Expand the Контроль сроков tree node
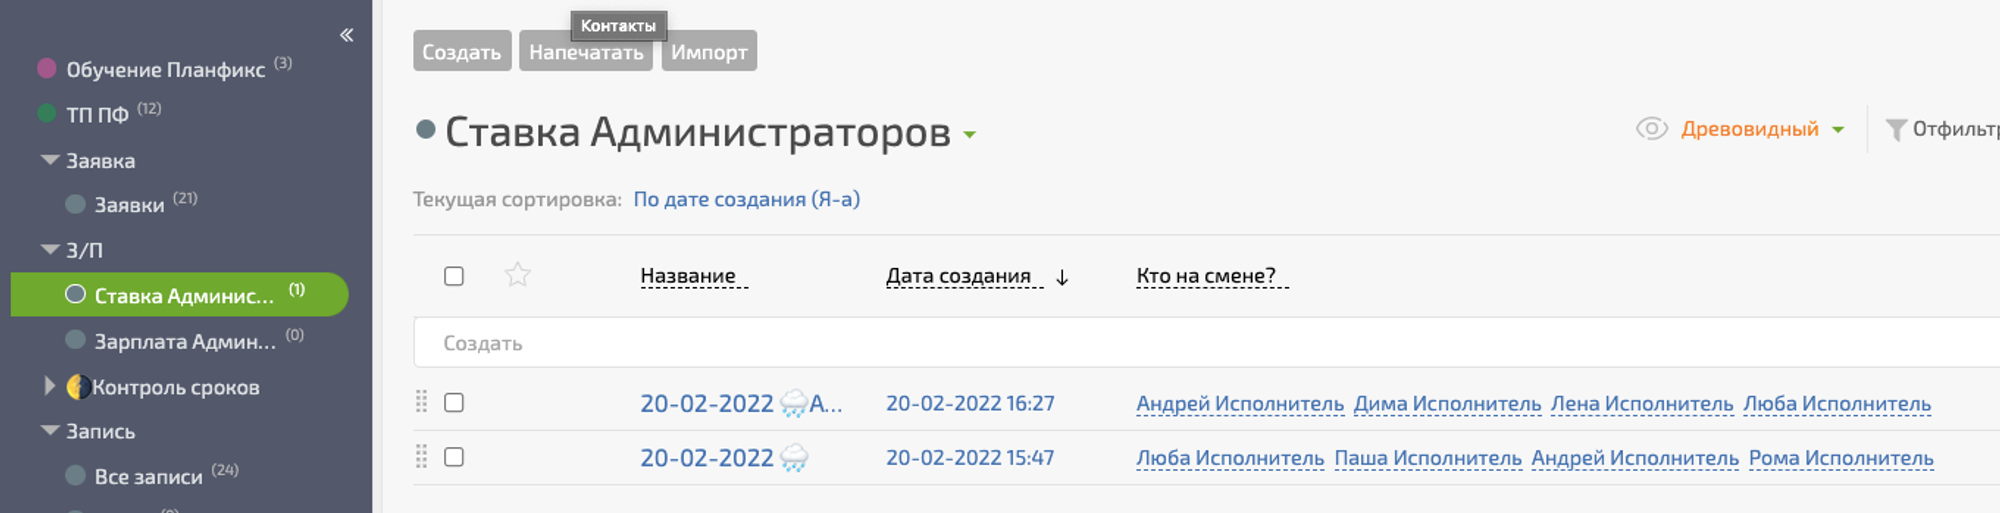2000x513 pixels. pyautogui.click(x=49, y=386)
